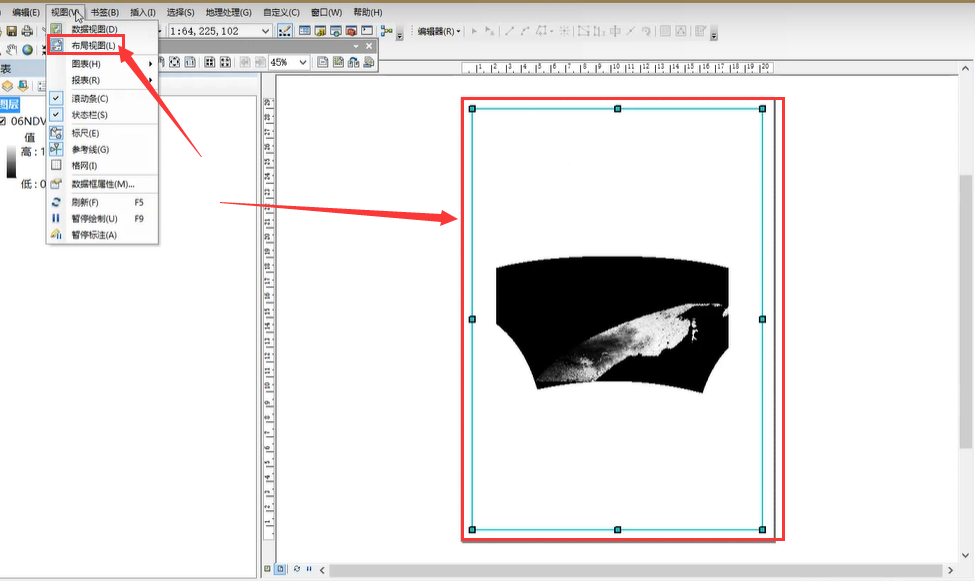Image resolution: width=975 pixels, height=581 pixels.
Task: Open the table of contents window icon
Action: point(305,30)
